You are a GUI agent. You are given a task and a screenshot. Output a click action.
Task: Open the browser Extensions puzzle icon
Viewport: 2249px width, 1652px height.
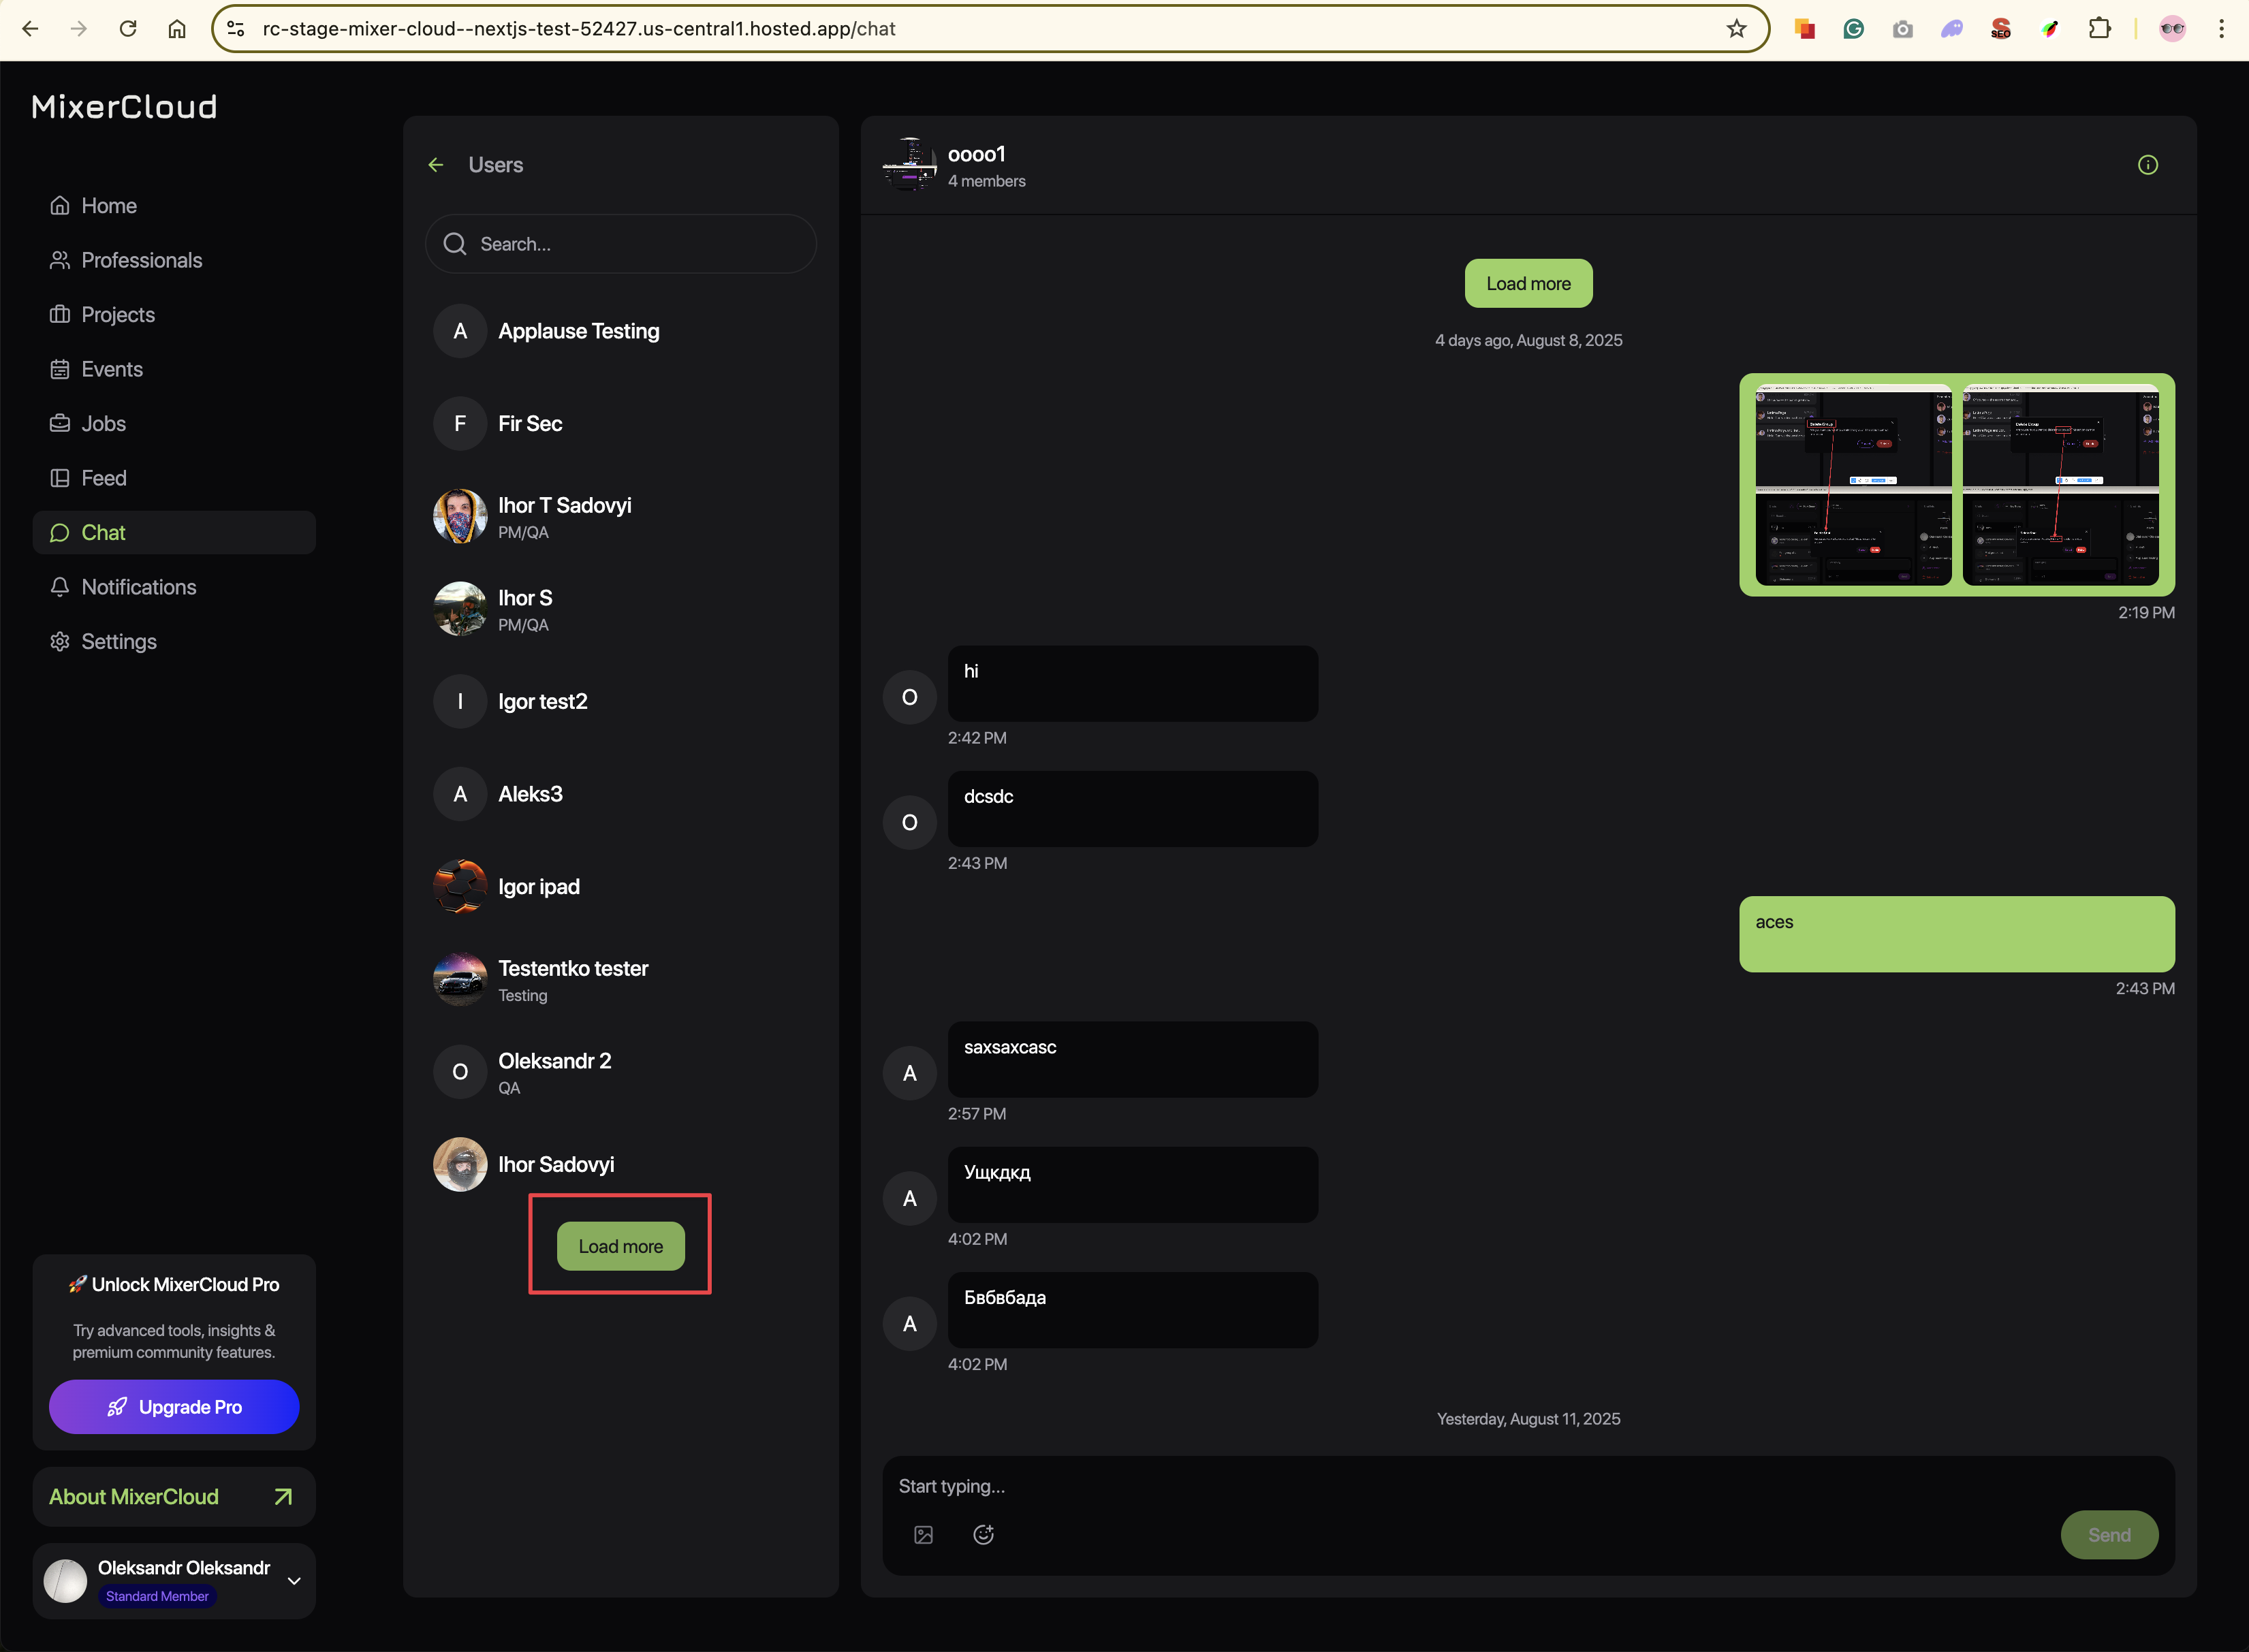pos(2099,29)
